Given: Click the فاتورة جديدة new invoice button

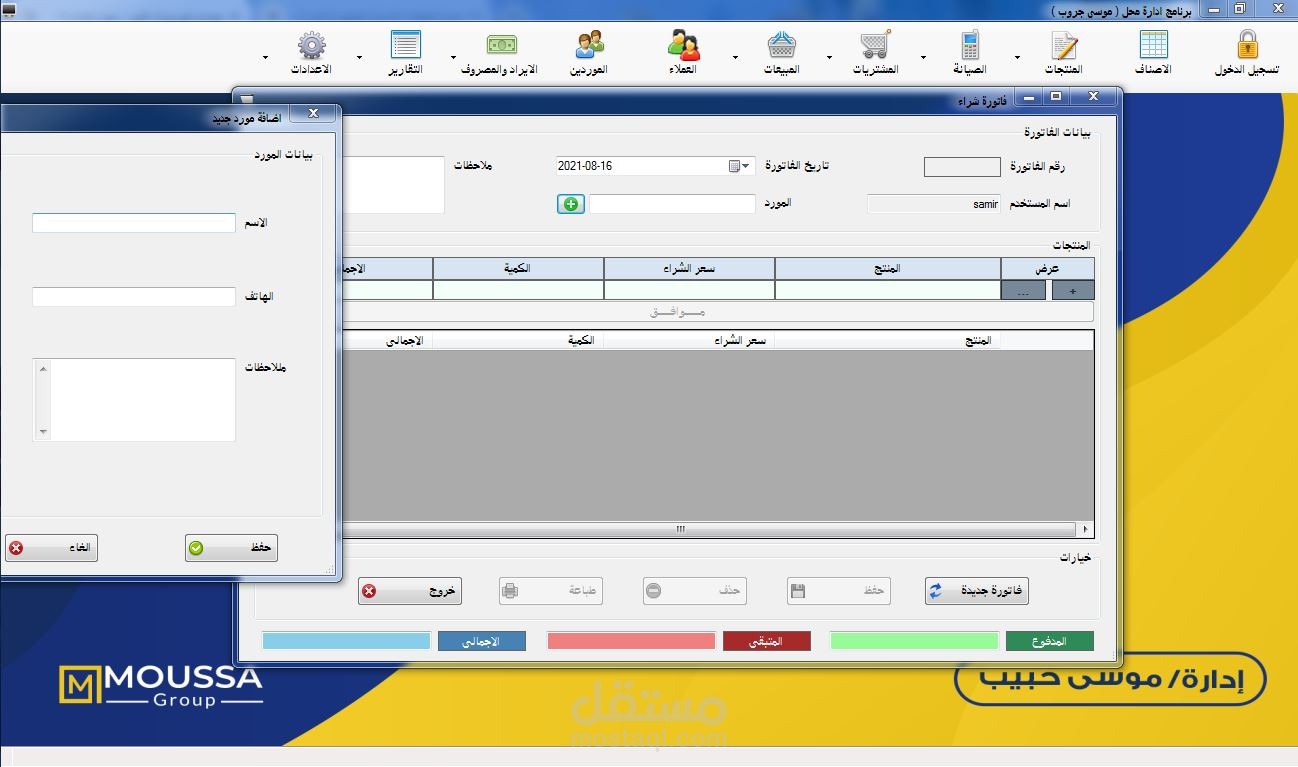Looking at the screenshot, I should [976, 591].
